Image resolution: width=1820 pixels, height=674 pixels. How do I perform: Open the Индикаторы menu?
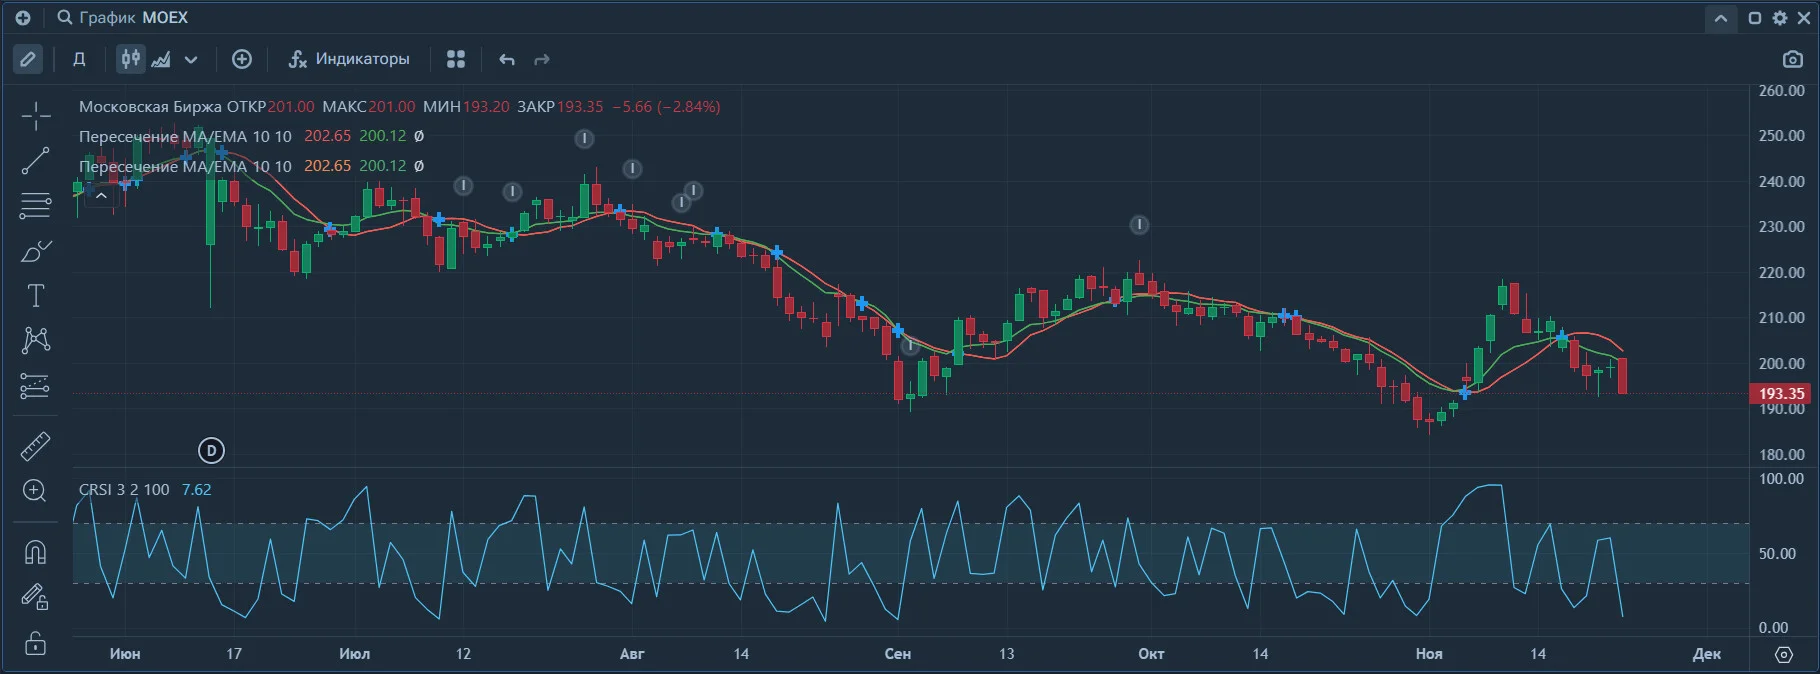pyautogui.click(x=349, y=59)
